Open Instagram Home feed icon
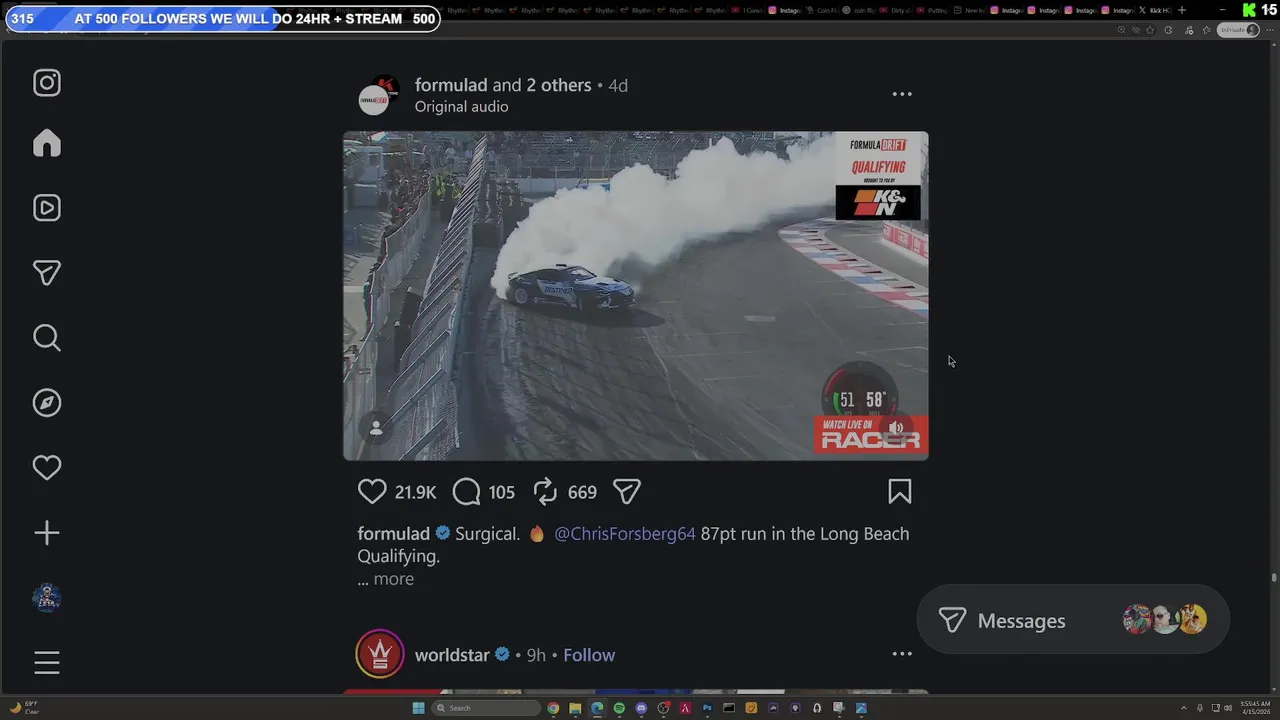This screenshot has height=720, width=1280. 47,143
